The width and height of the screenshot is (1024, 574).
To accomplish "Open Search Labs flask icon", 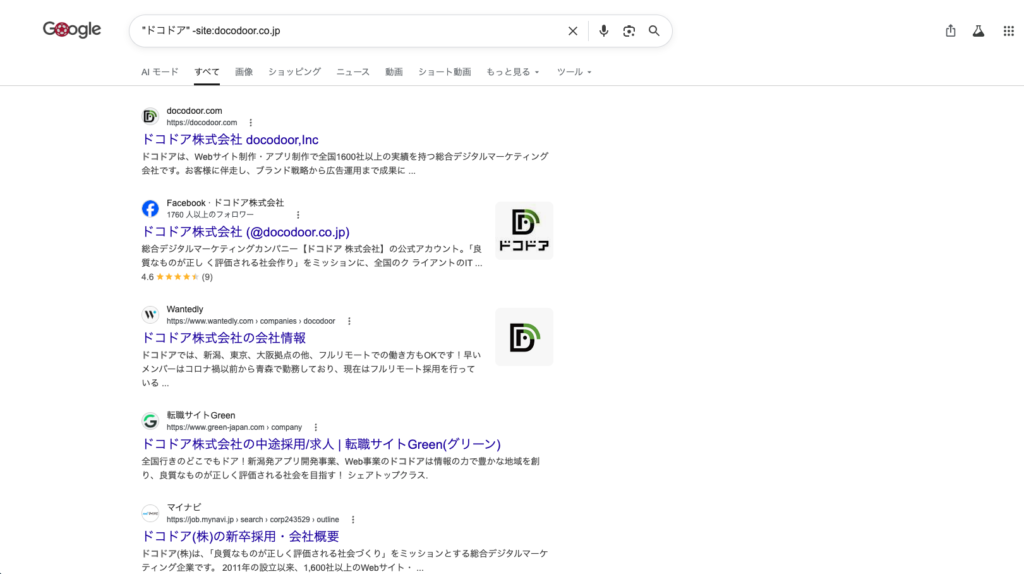I will tap(978, 31).
